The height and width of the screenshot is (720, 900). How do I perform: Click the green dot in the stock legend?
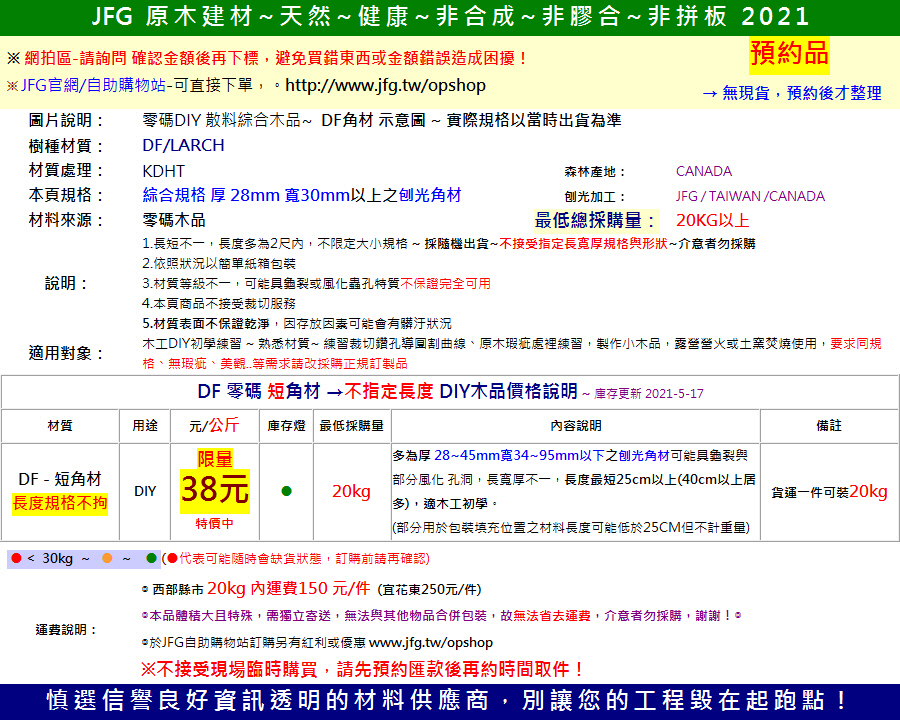(152, 558)
